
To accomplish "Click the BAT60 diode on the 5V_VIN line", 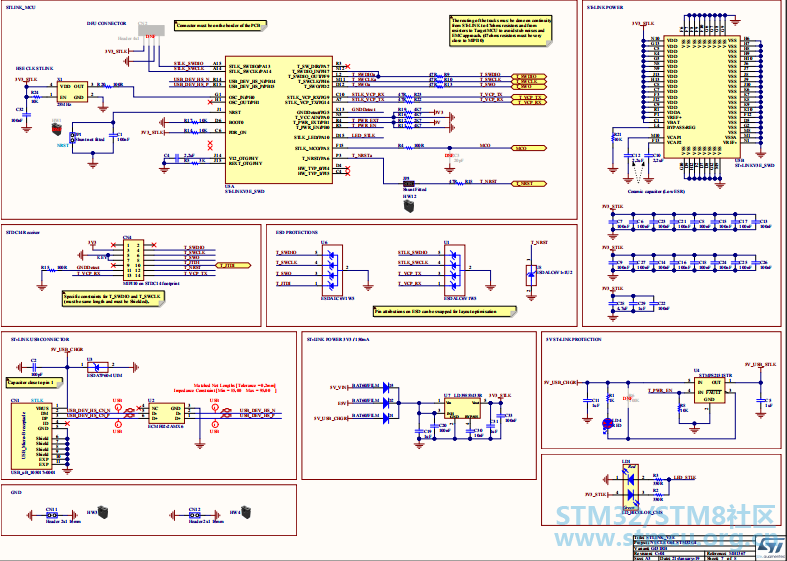I will [386, 387].
